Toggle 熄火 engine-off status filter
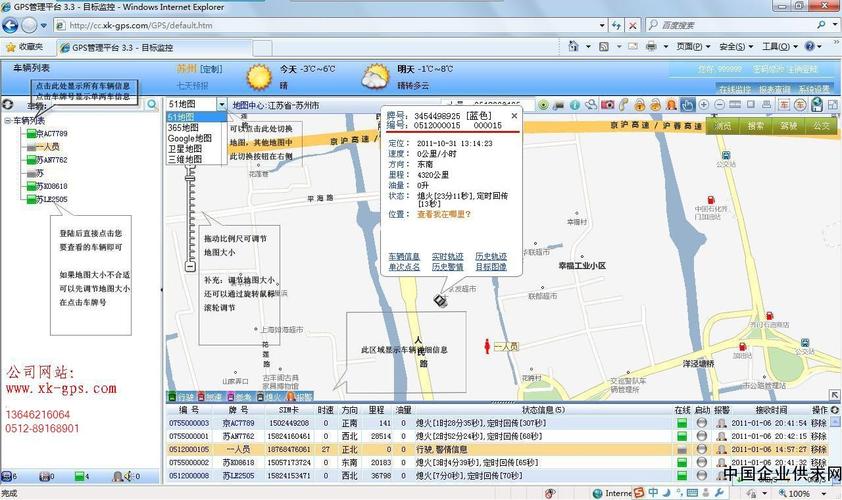842x500 pixels. pyautogui.click(x=268, y=397)
